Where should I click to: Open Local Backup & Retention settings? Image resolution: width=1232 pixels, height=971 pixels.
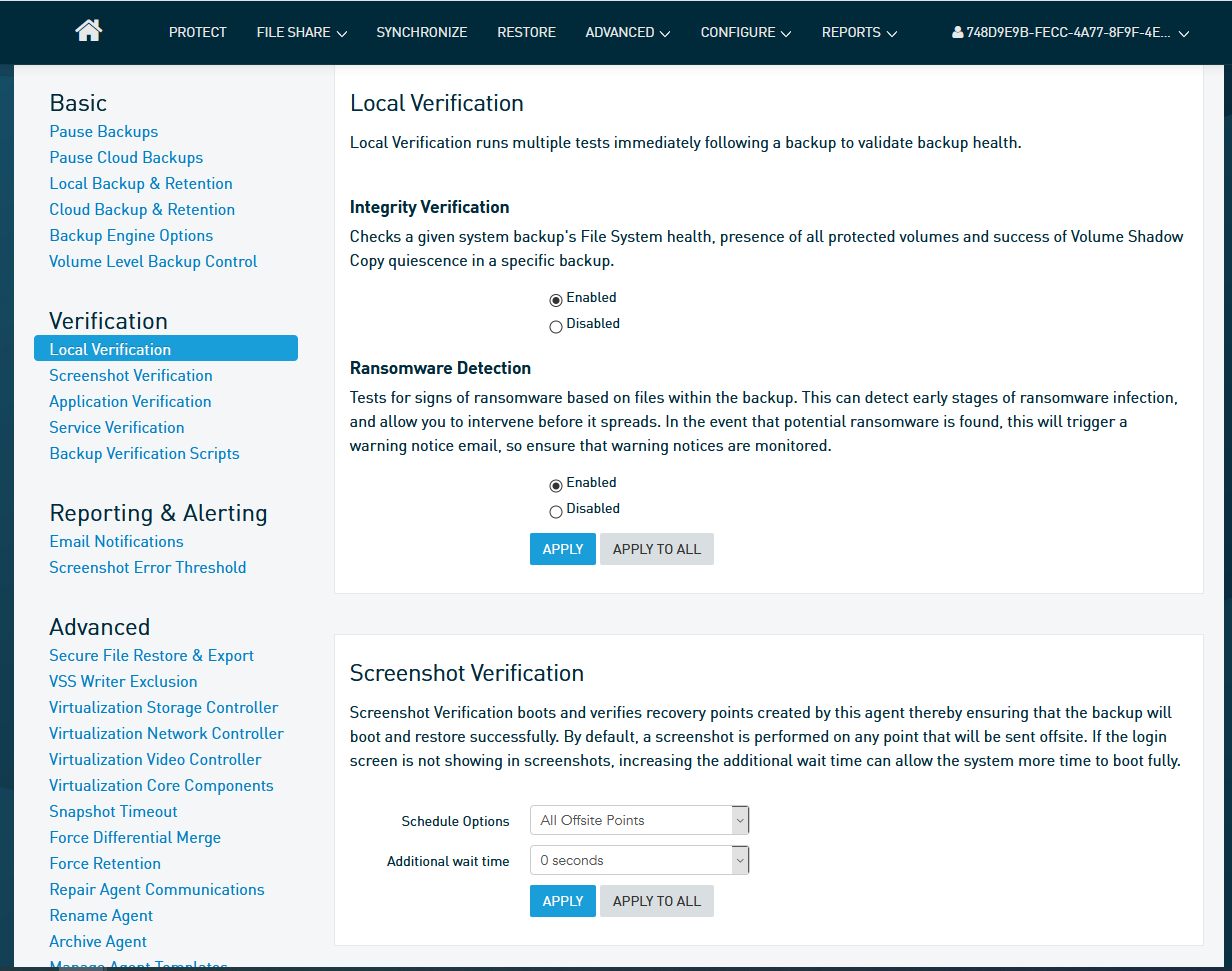pyautogui.click(x=141, y=183)
